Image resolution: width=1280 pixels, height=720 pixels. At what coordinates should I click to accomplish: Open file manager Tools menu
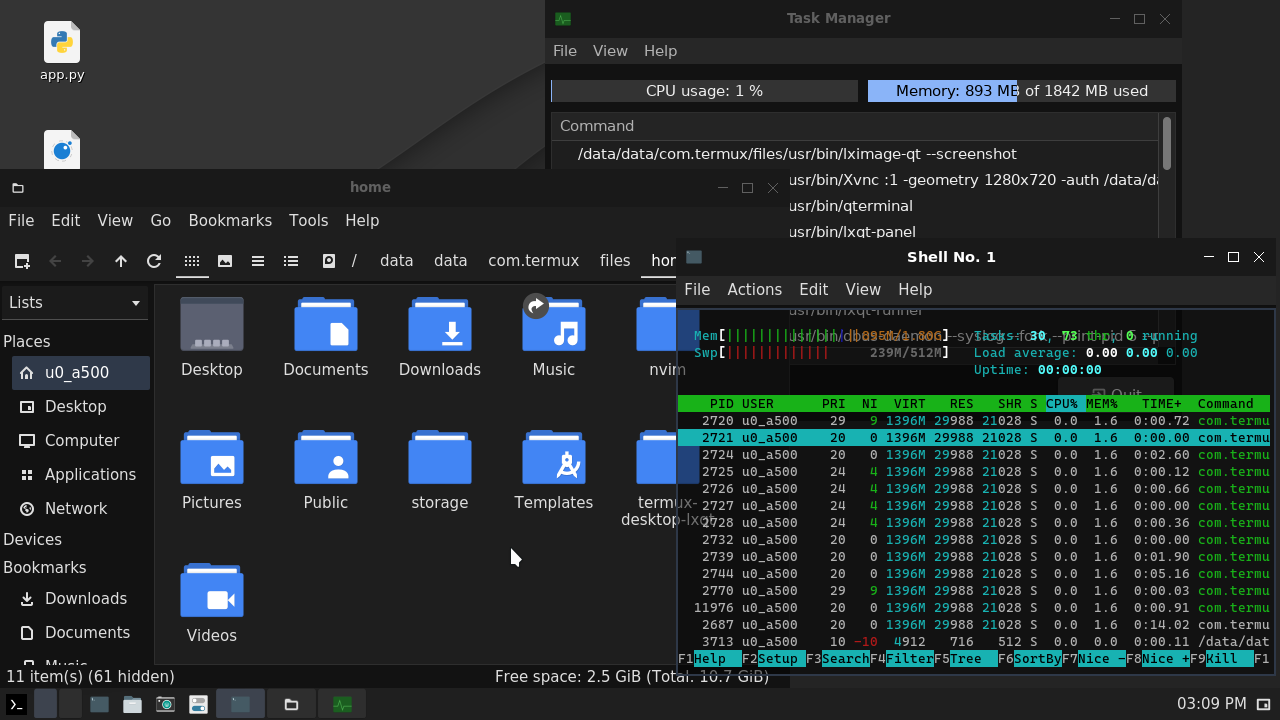(308, 220)
